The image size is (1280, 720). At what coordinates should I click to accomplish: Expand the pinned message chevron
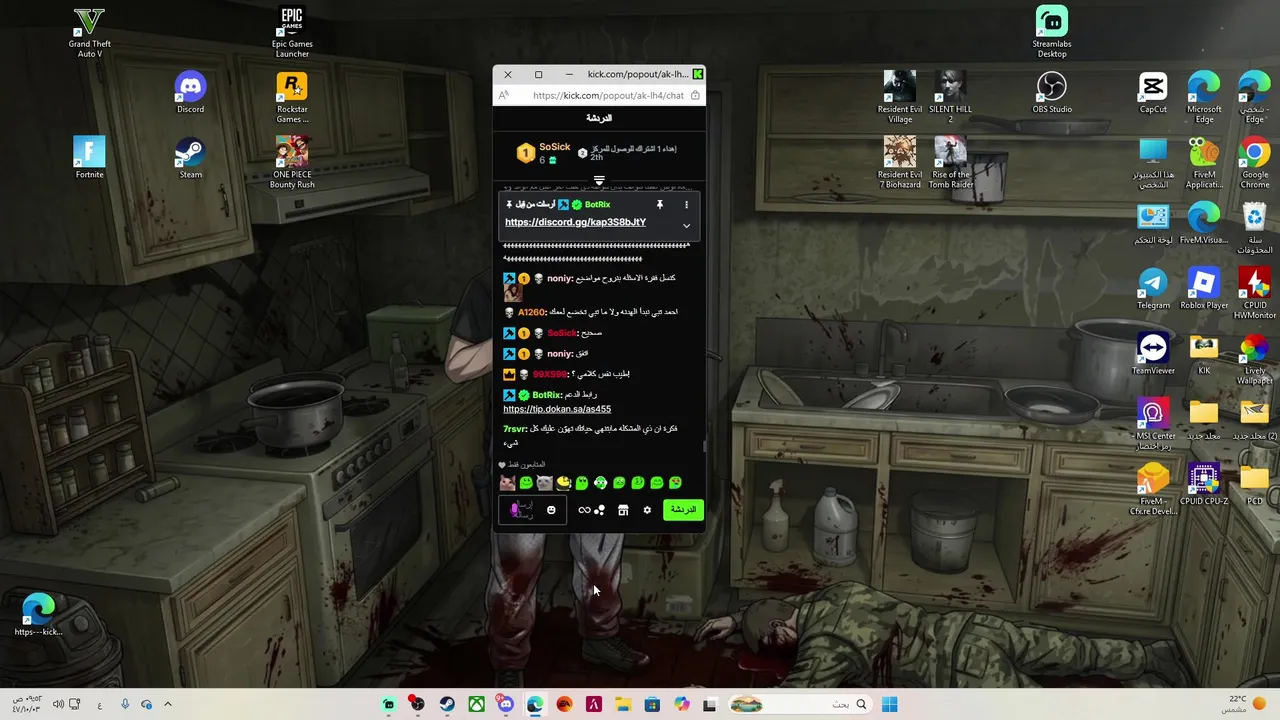(686, 226)
